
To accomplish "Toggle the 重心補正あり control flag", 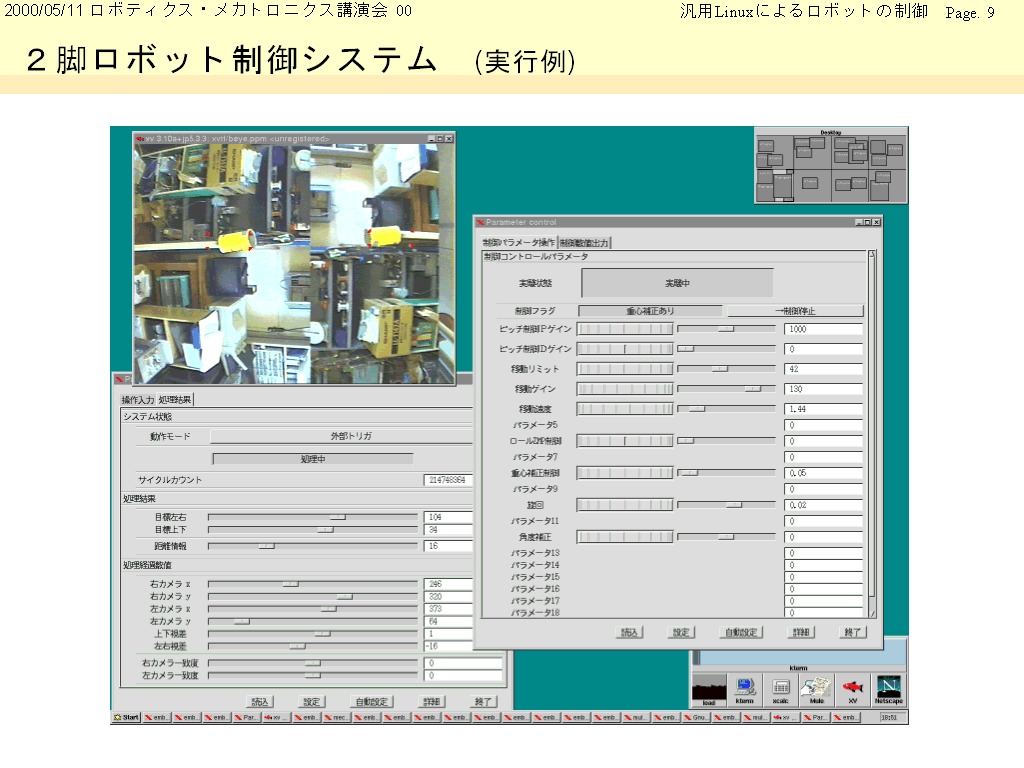I will (x=650, y=311).
